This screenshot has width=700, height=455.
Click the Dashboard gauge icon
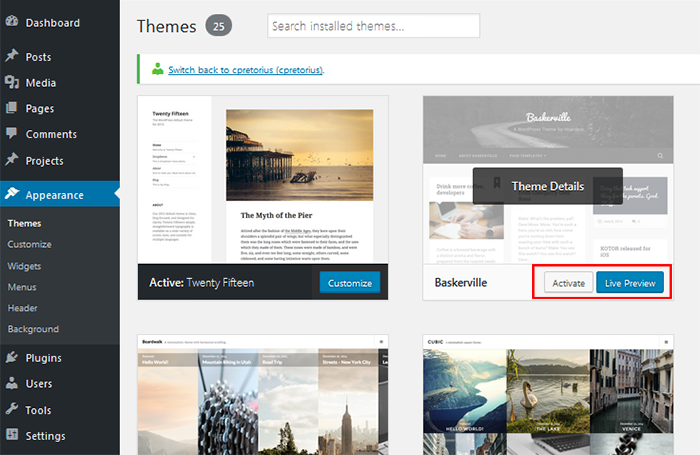tap(12, 21)
